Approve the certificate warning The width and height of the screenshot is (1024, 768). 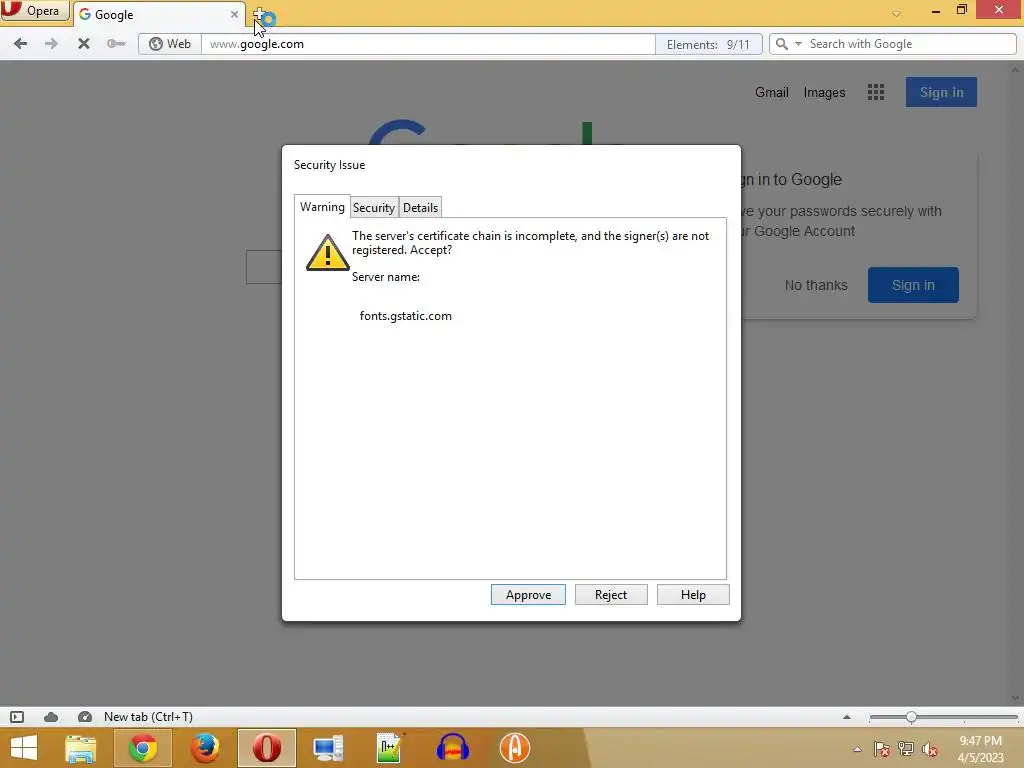(x=528, y=594)
